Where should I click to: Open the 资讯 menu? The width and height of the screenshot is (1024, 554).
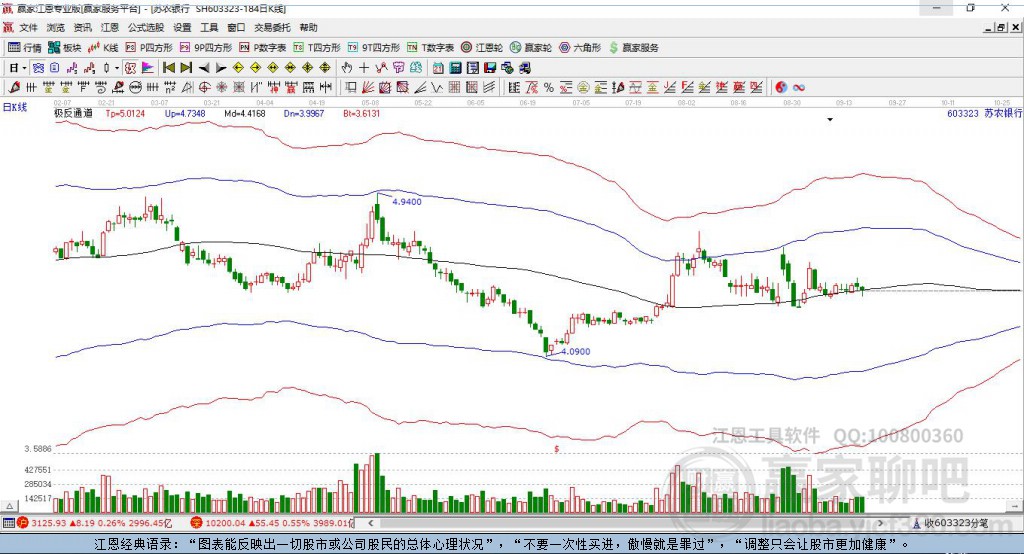click(x=82, y=27)
